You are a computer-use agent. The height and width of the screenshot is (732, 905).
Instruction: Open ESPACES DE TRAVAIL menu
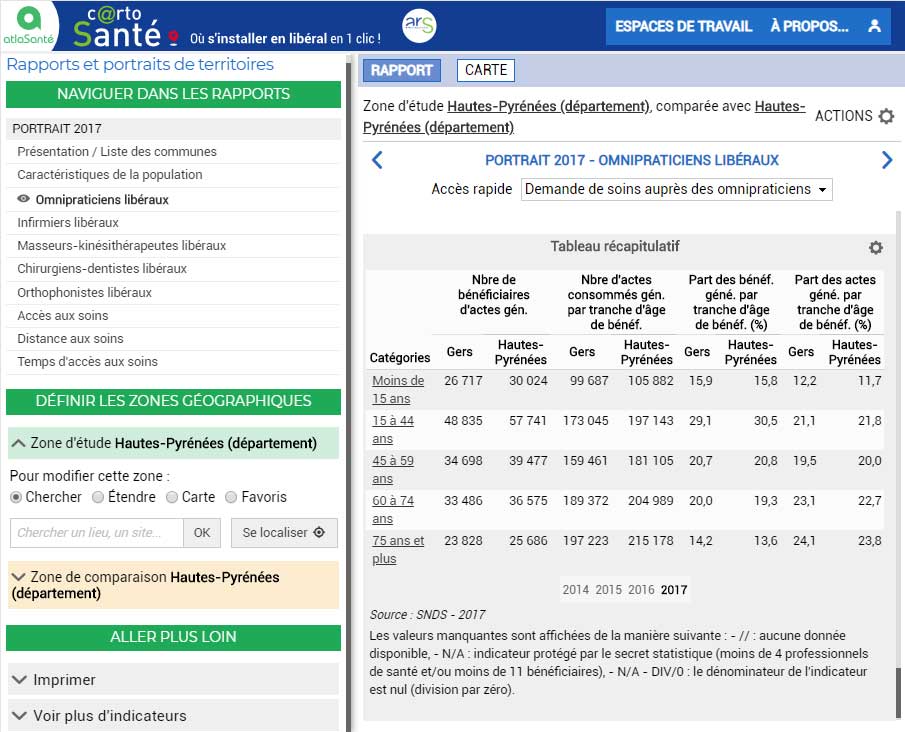pos(683,27)
